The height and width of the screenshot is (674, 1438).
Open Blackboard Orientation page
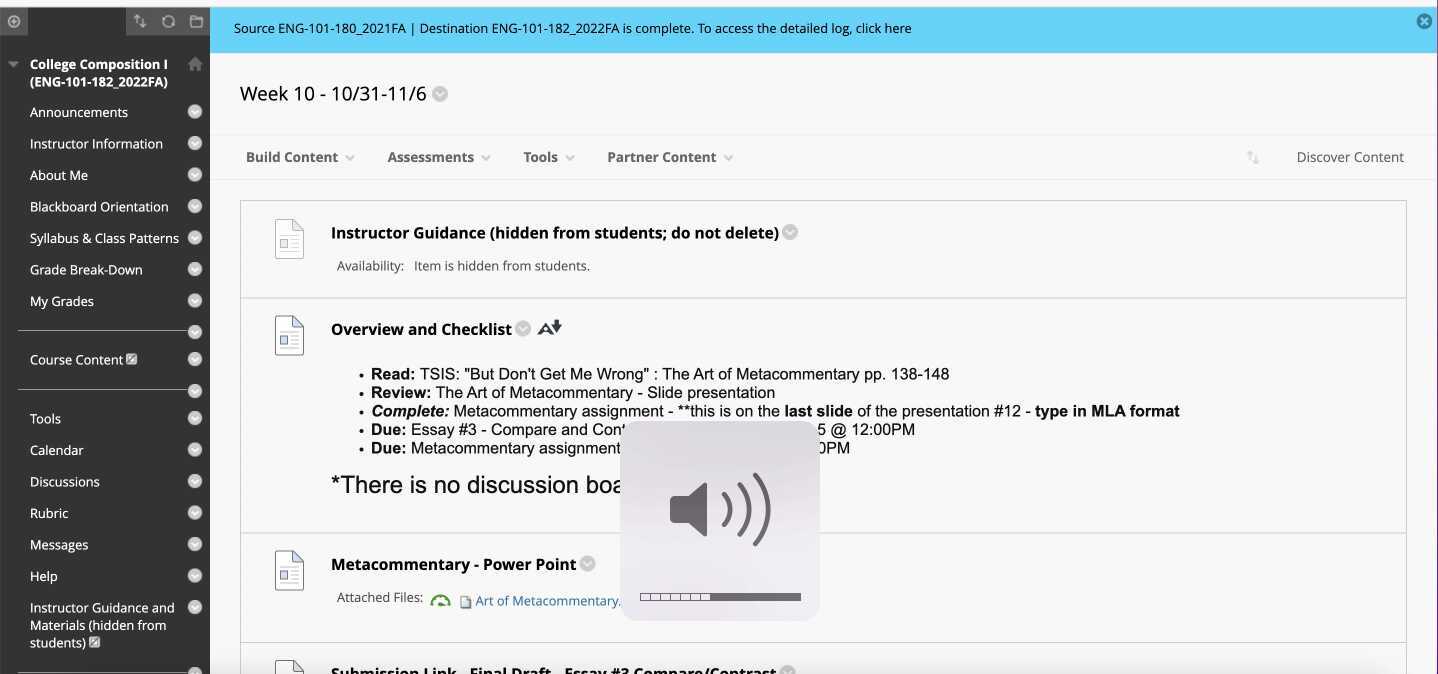(99, 207)
